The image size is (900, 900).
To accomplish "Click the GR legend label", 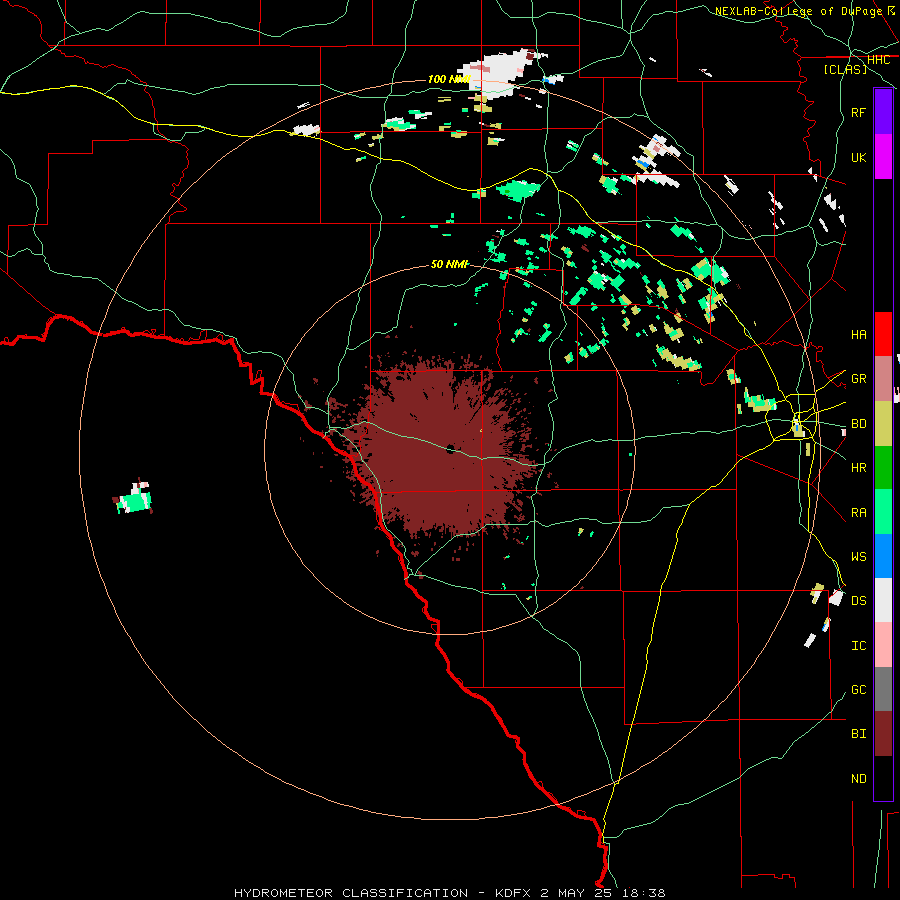I will tap(858, 379).
